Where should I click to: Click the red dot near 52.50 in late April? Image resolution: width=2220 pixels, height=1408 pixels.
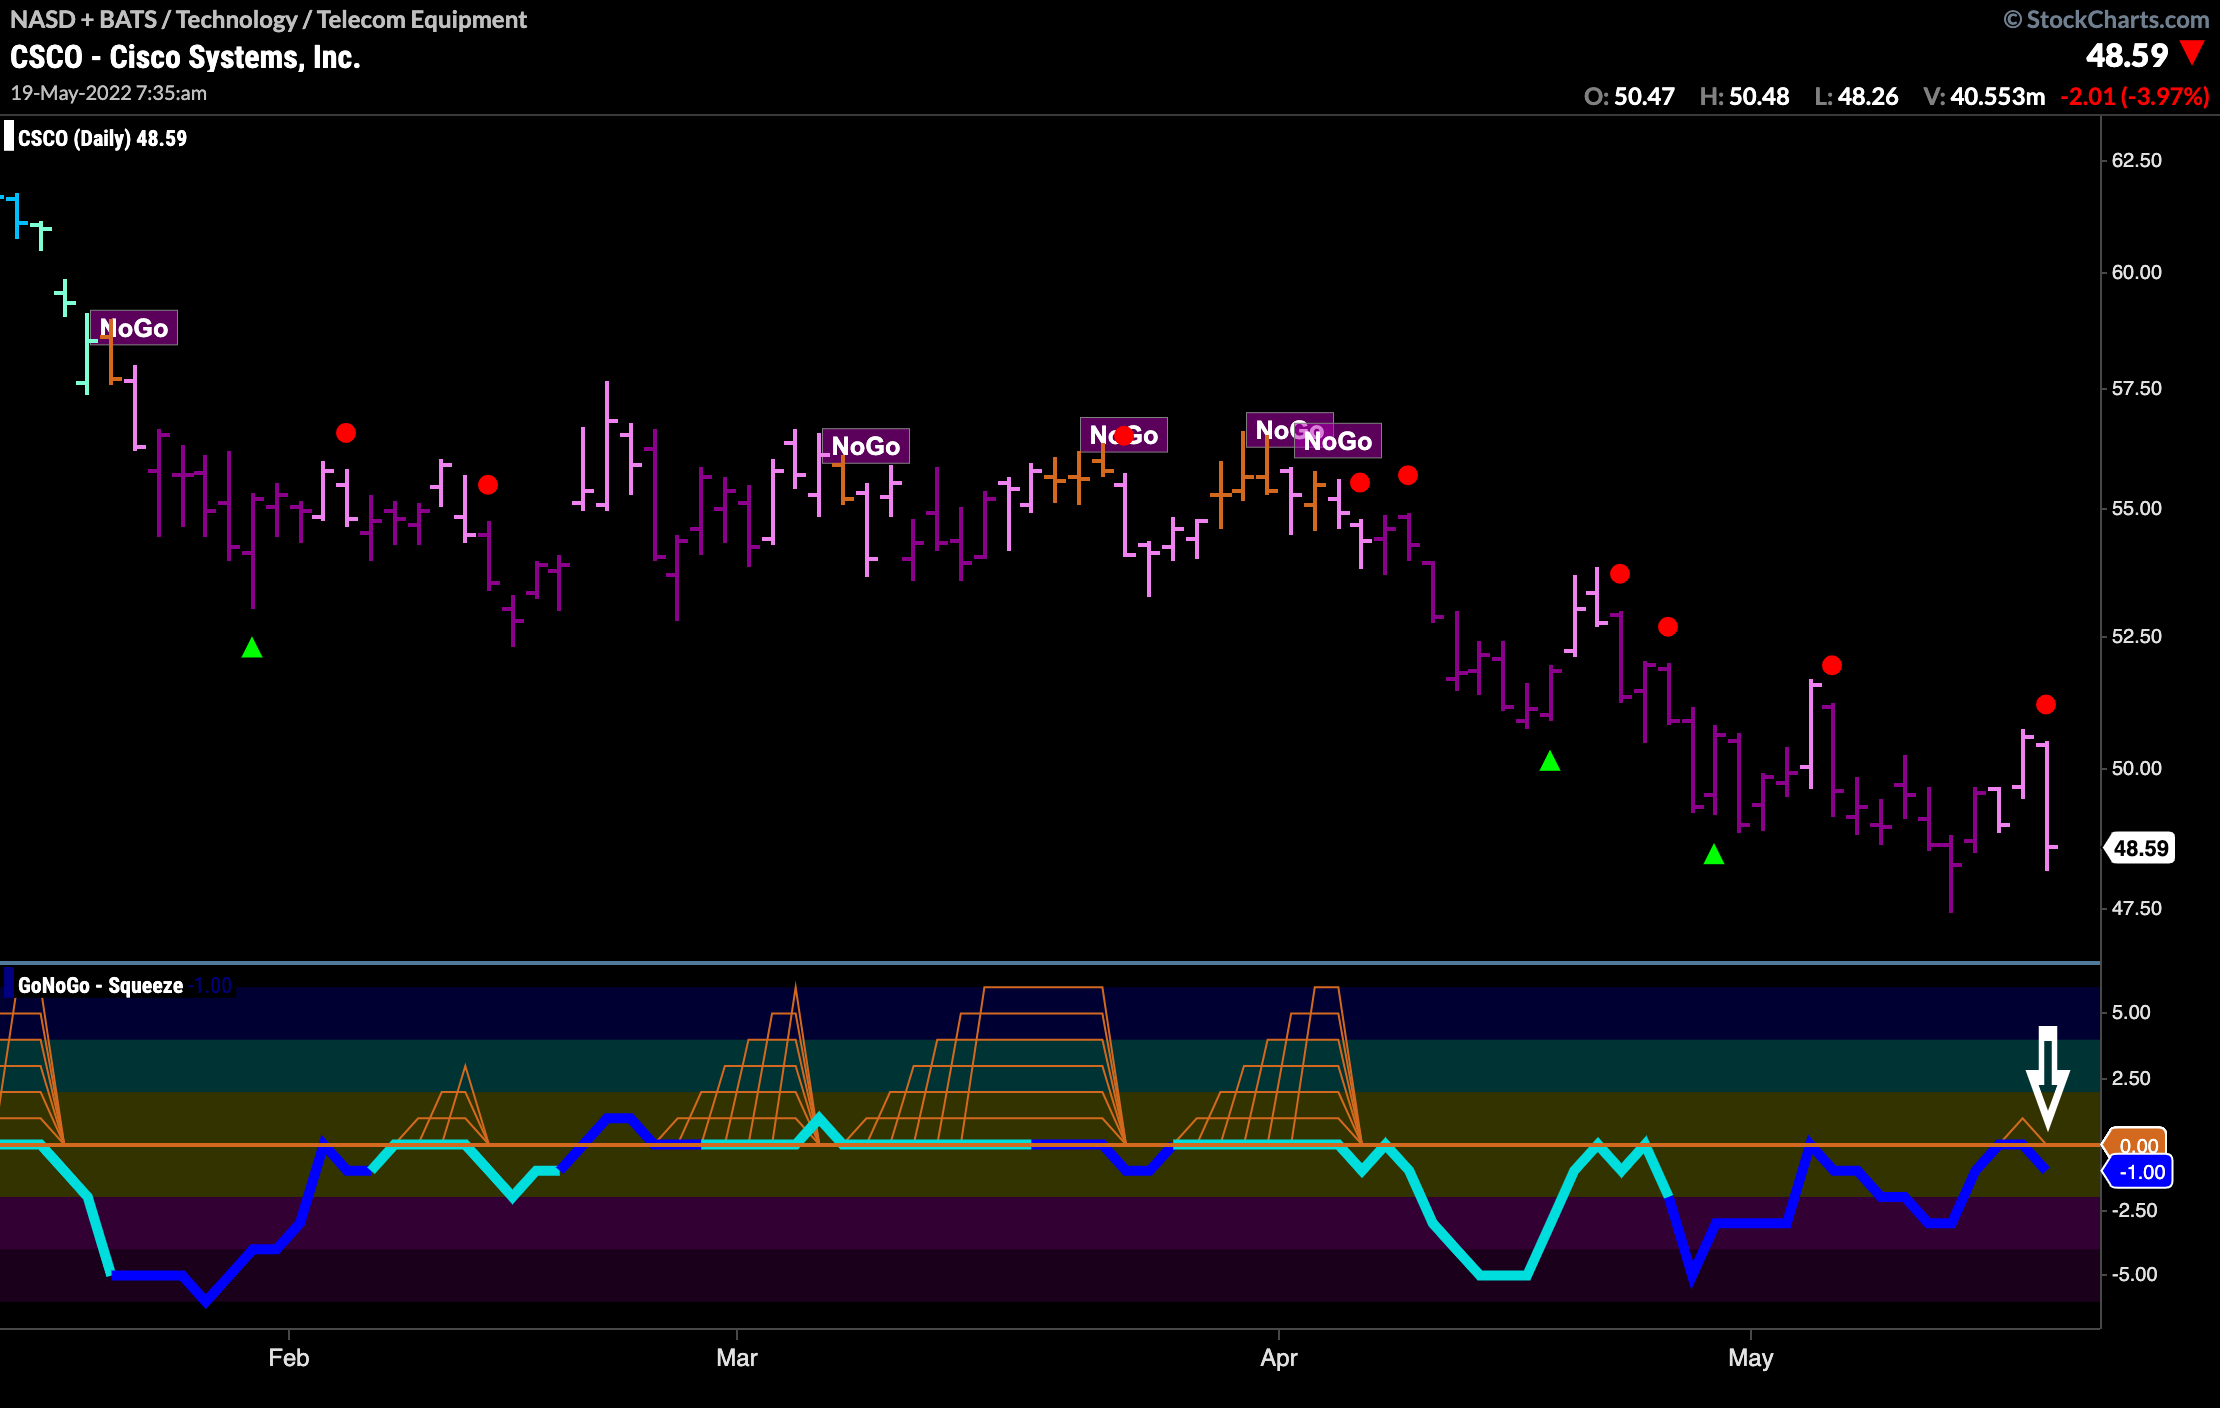tap(1668, 627)
